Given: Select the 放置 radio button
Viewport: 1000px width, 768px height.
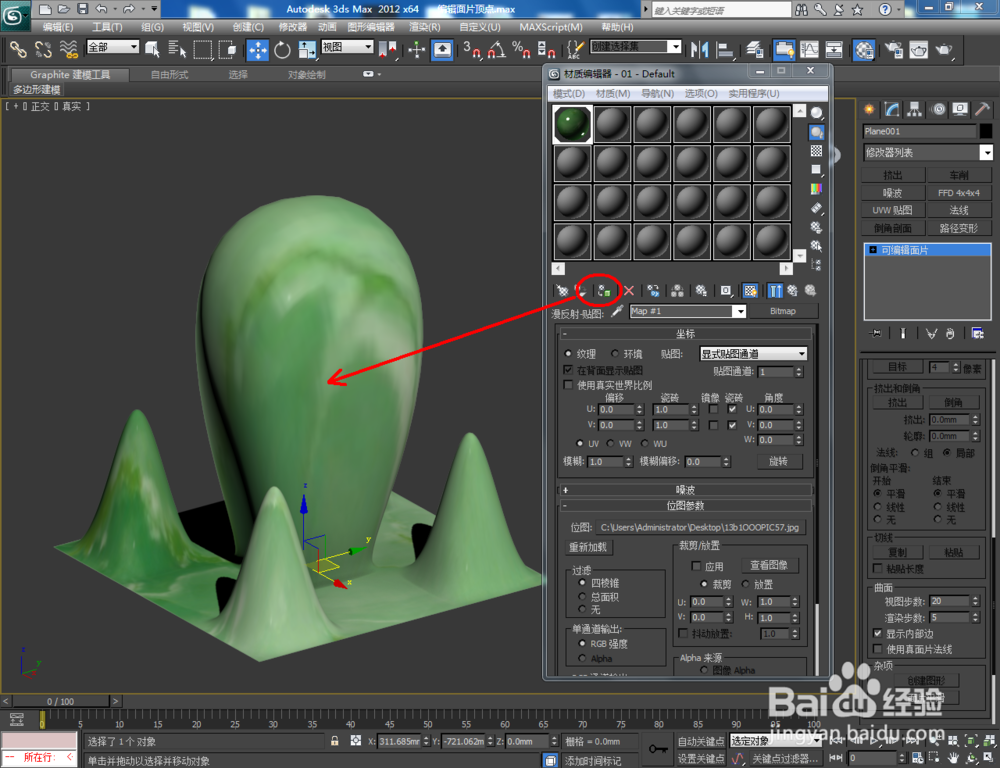Looking at the screenshot, I should pos(745,584).
